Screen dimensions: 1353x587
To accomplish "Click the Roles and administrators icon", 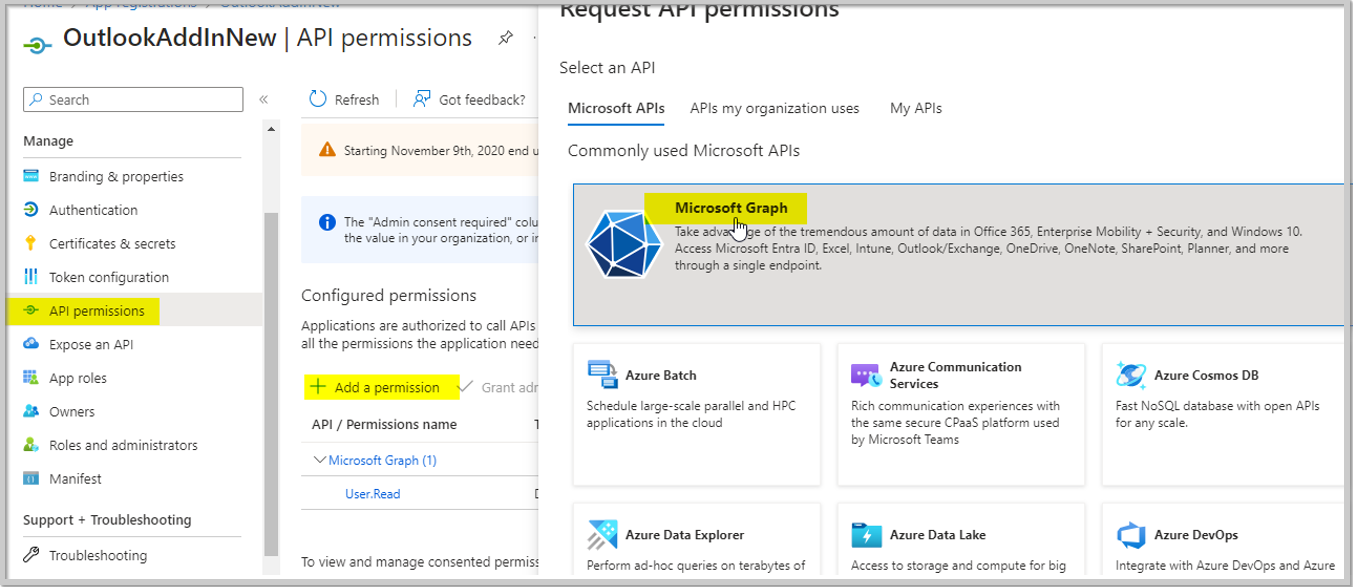I will [x=31, y=445].
